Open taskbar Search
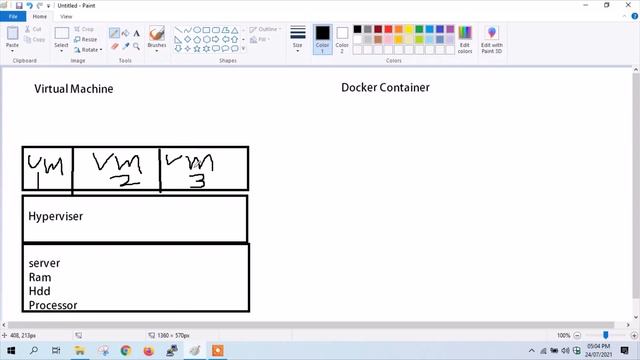The image size is (640, 360). [34, 351]
